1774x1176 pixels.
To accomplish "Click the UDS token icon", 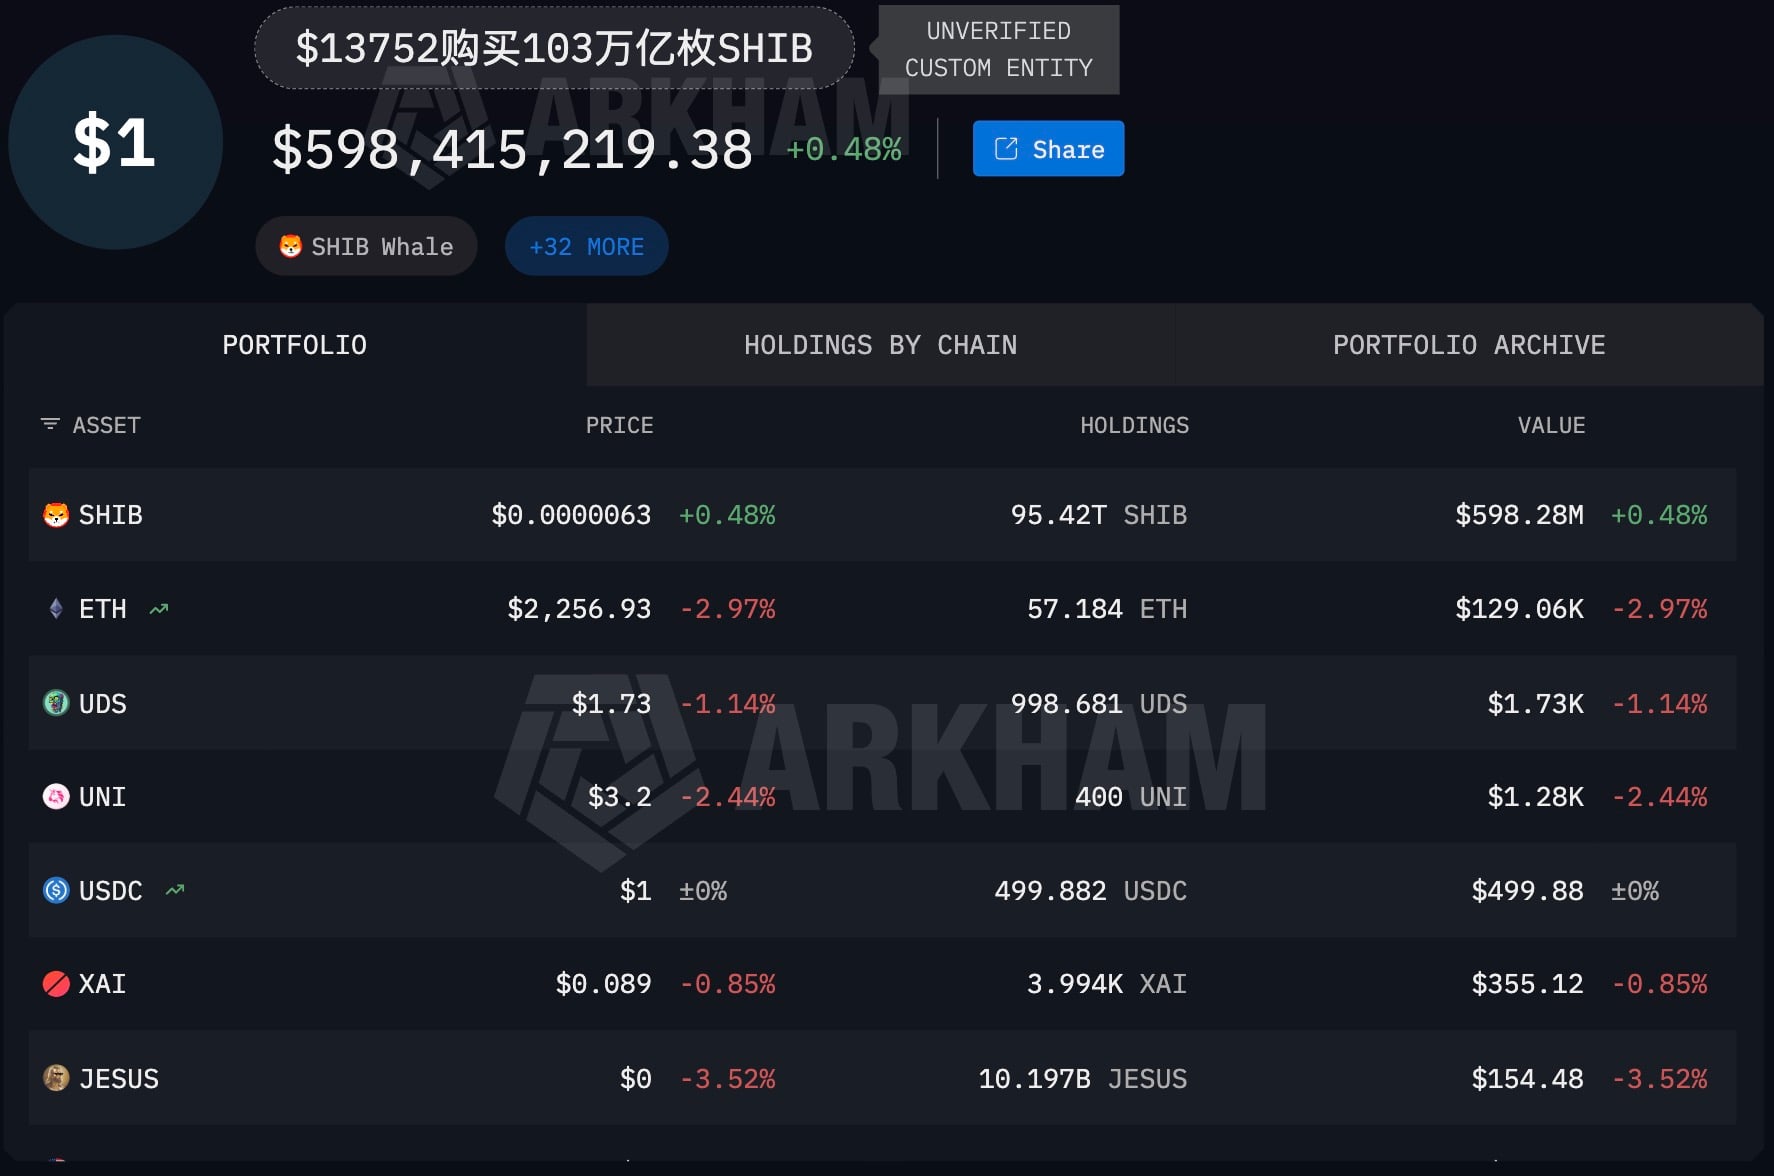I will point(56,703).
